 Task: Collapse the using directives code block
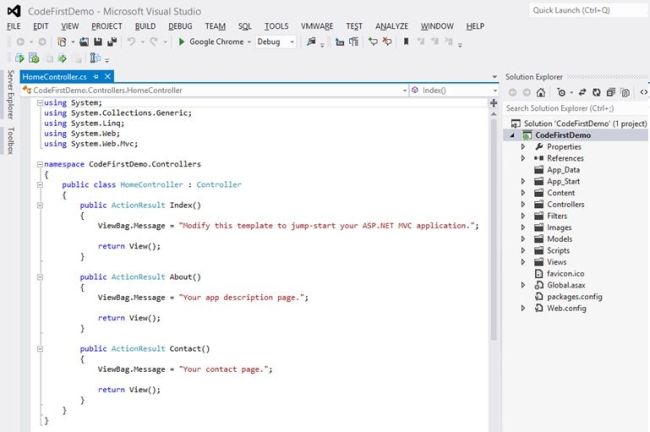coord(40,103)
